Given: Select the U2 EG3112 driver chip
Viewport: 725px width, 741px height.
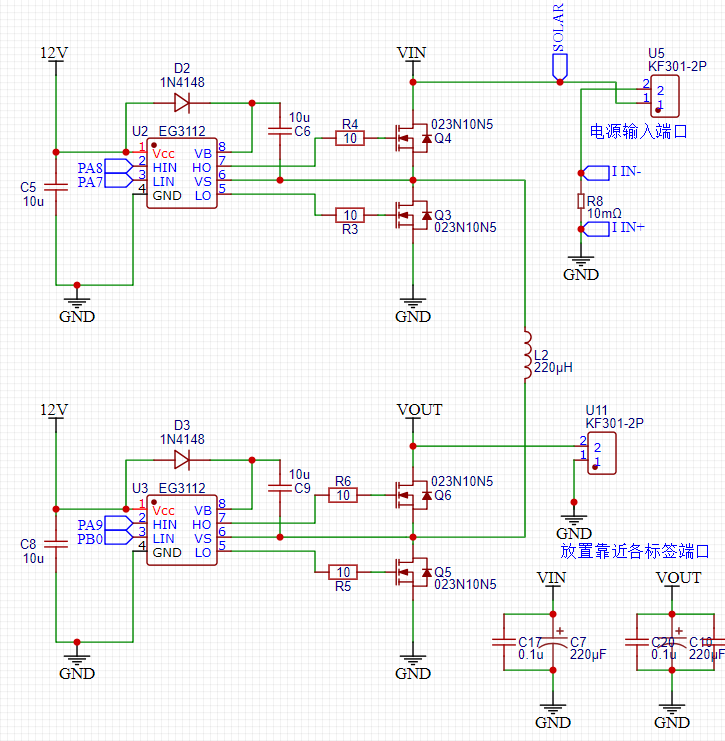Looking at the screenshot, I should click(x=182, y=173).
